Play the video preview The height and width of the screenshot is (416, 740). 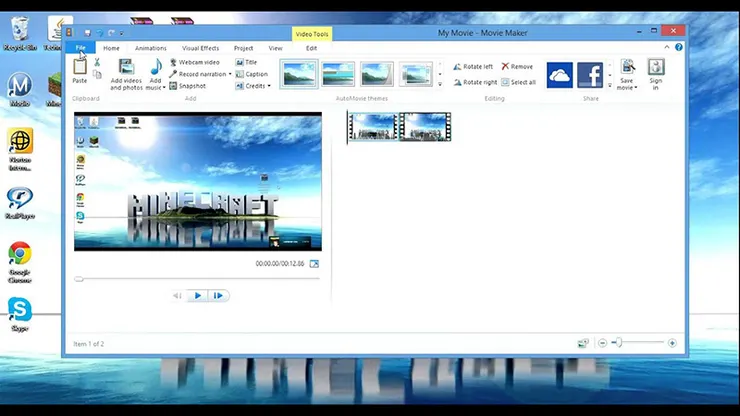(x=197, y=296)
